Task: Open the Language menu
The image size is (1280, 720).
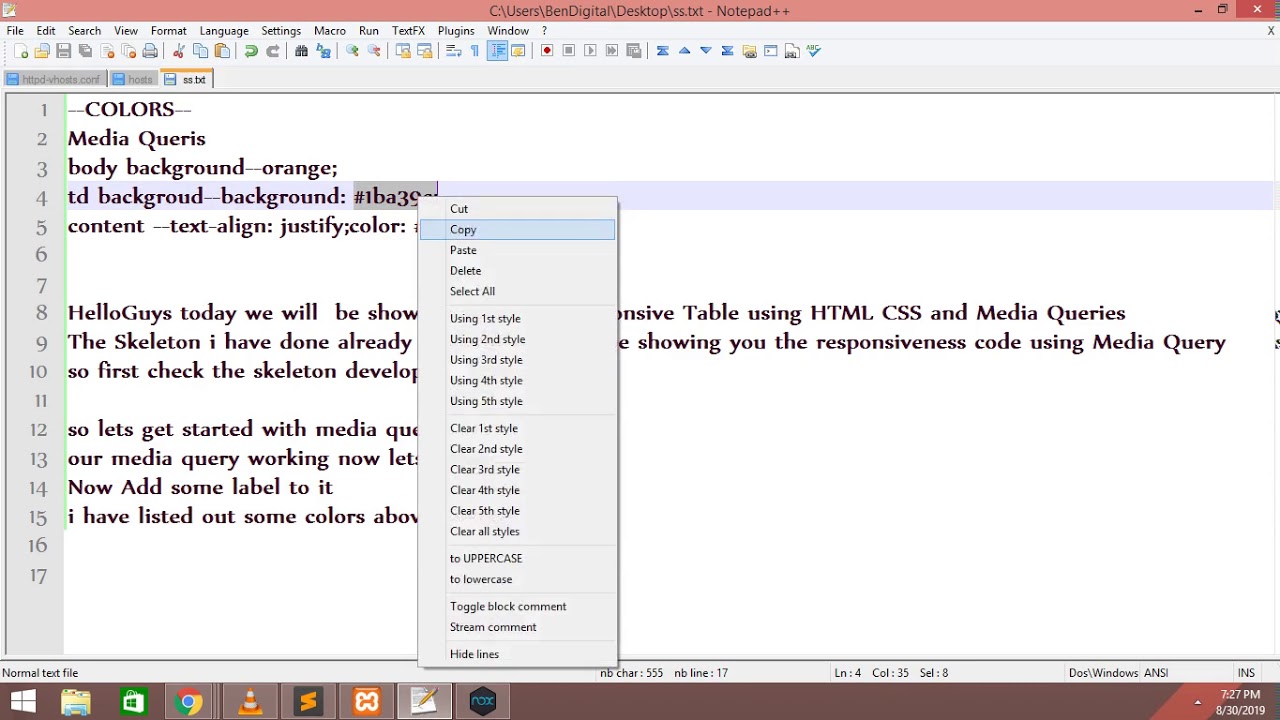Action: point(224,31)
